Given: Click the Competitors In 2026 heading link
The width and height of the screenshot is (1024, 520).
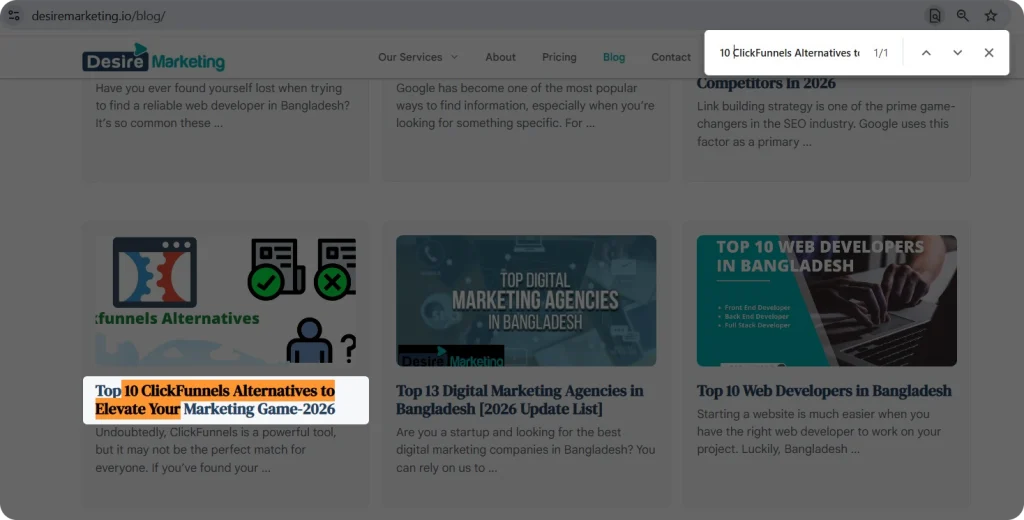Looking at the screenshot, I should pyautogui.click(x=766, y=84).
